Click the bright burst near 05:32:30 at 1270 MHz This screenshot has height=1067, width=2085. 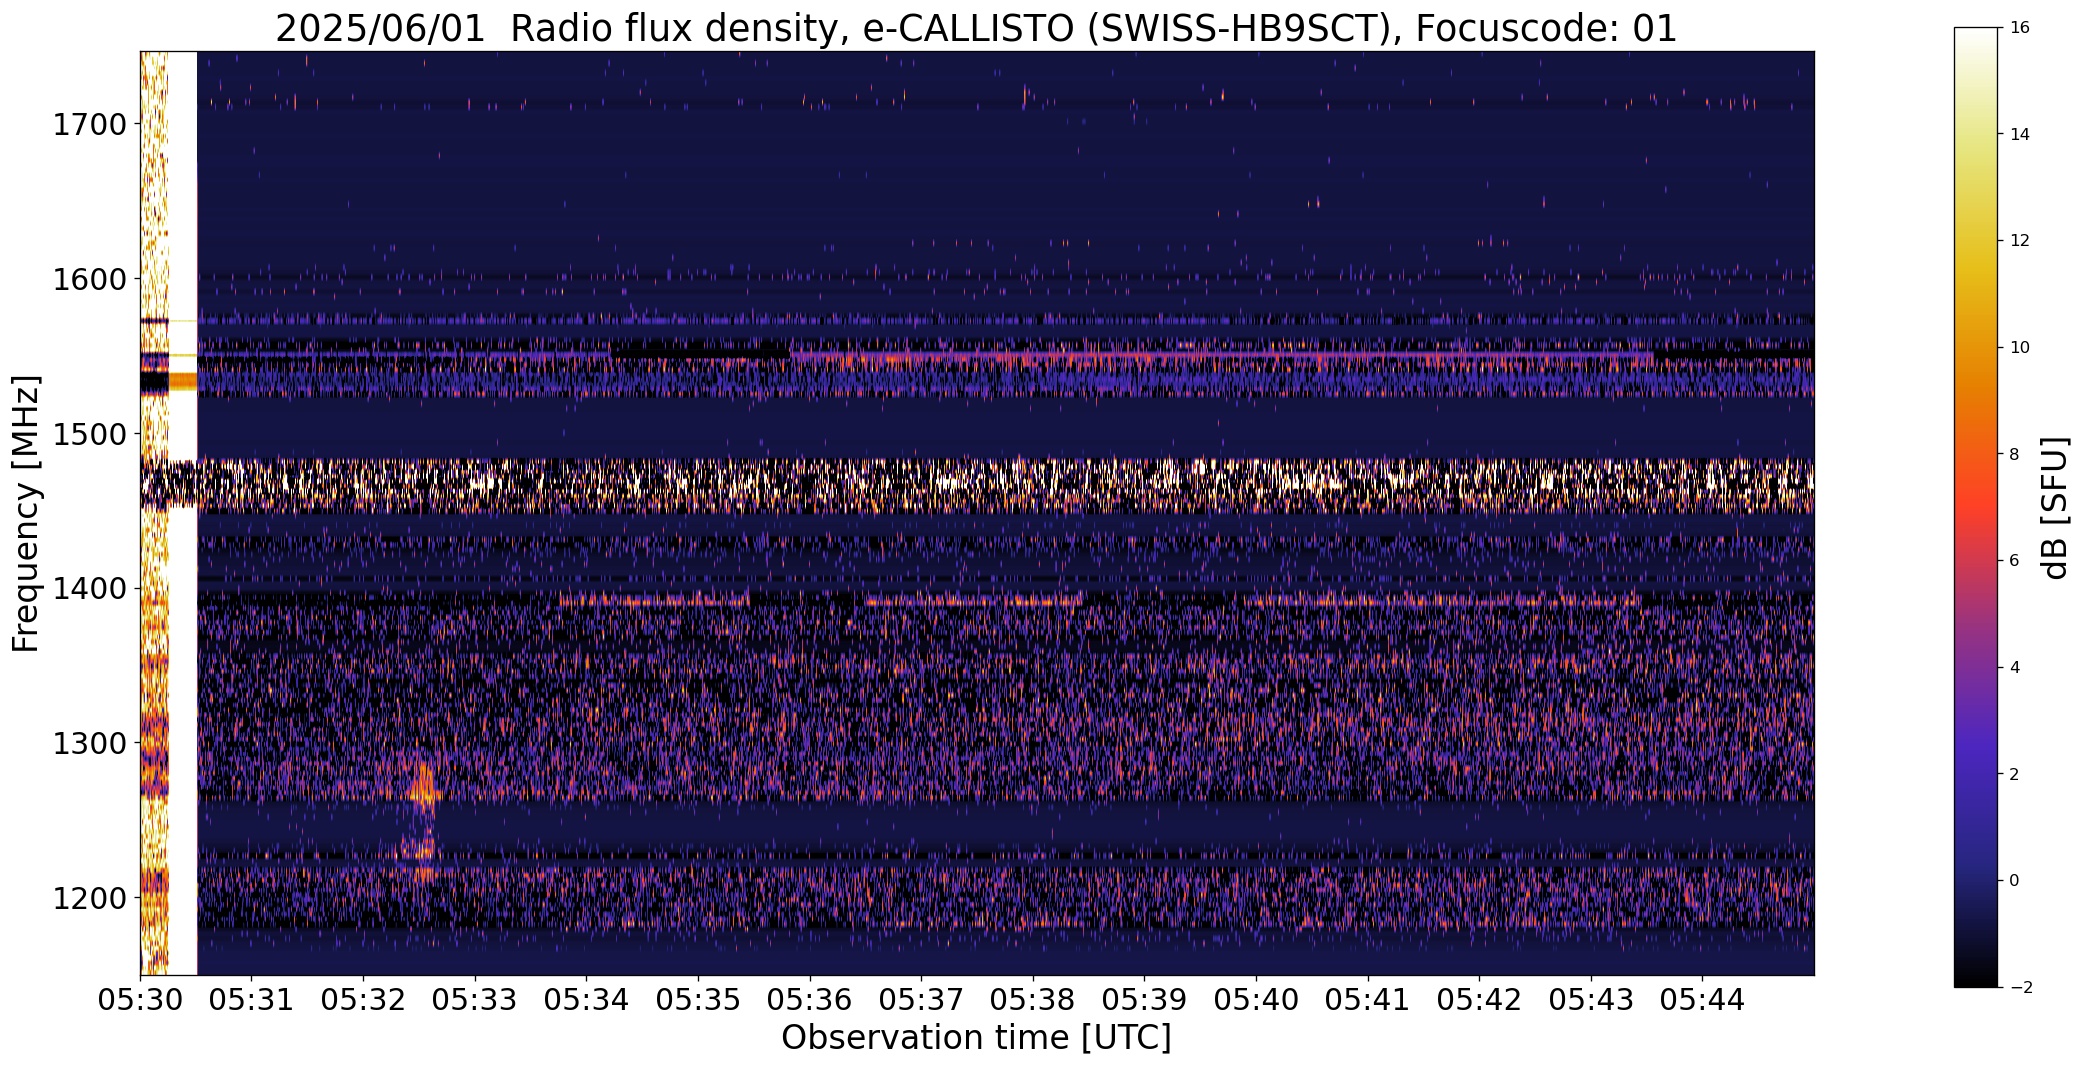[x=424, y=783]
